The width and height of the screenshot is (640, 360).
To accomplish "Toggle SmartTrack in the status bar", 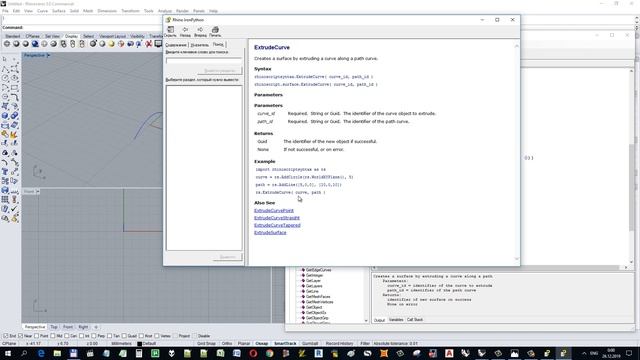I will (285, 344).
